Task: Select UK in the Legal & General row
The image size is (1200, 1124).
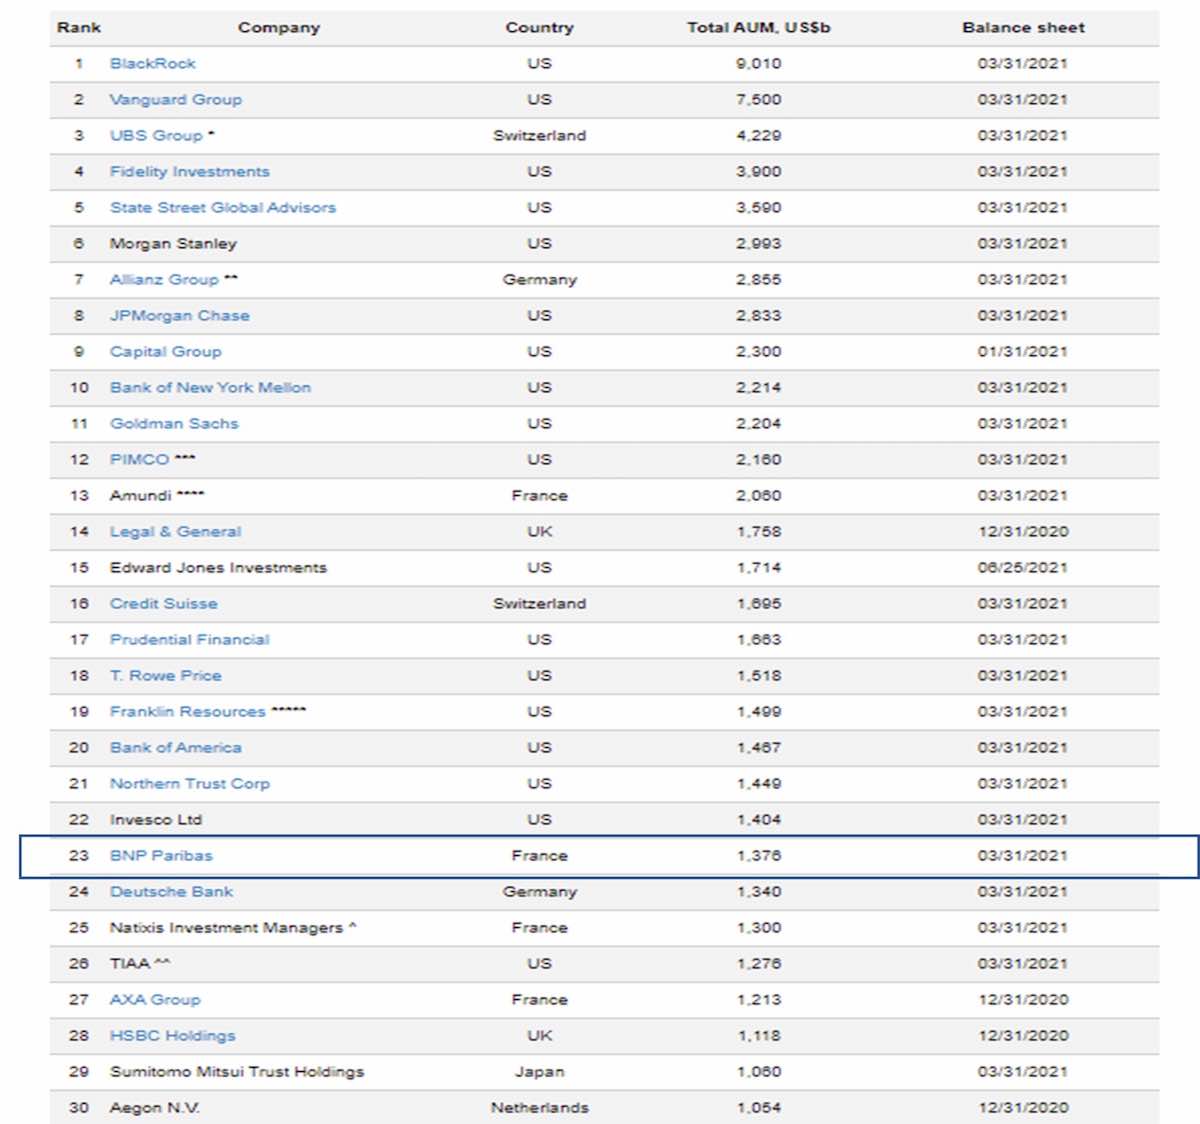Action: point(540,531)
